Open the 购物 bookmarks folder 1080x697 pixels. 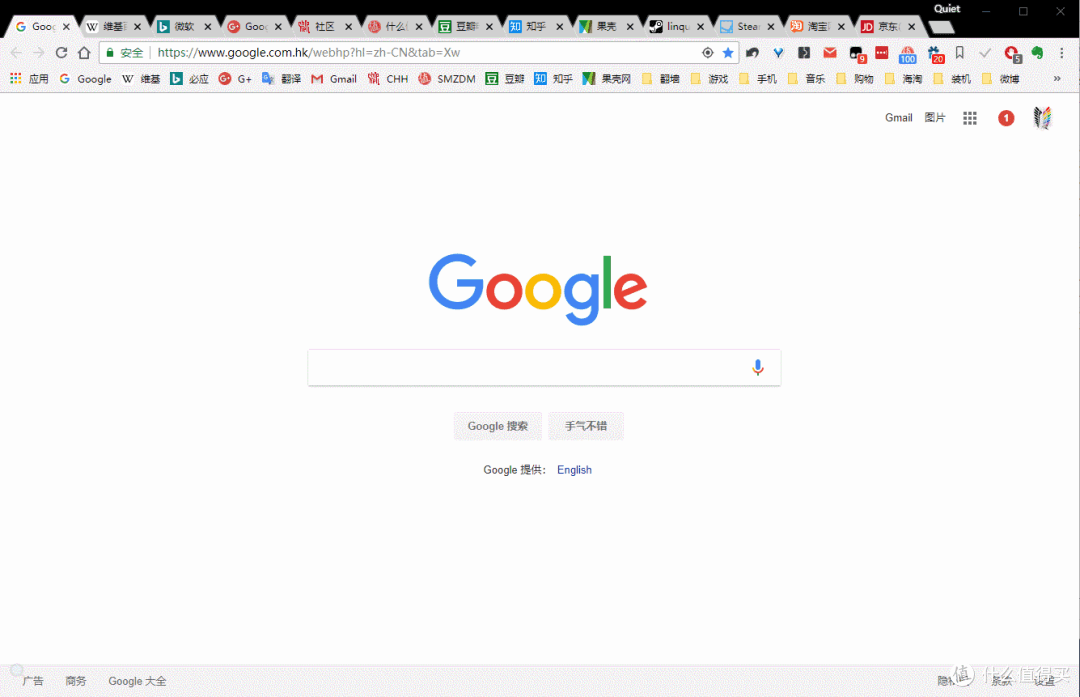tap(855, 79)
